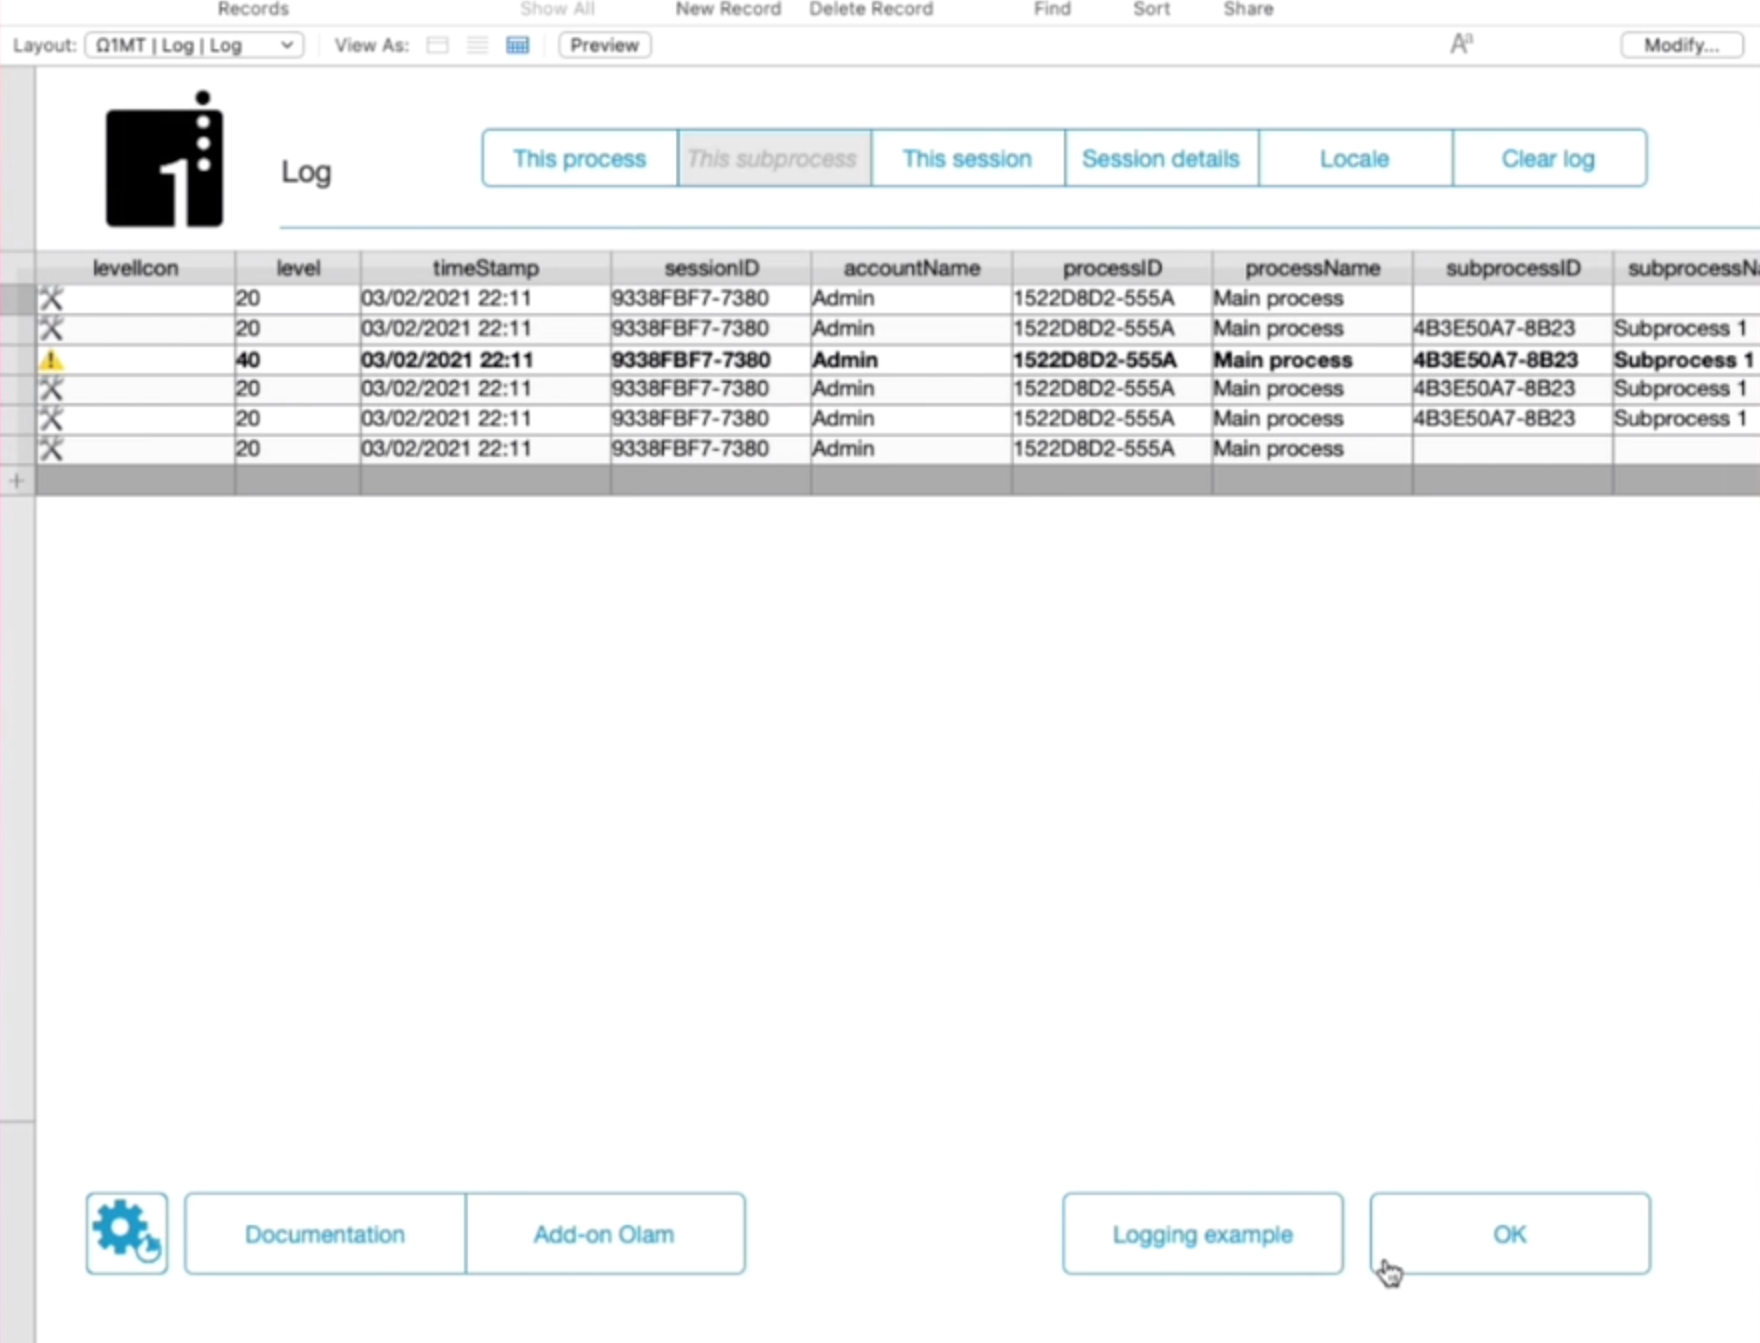Click the gear settings icon button
This screenshot has width=1760, height=1343.
tap(127, 1233)
